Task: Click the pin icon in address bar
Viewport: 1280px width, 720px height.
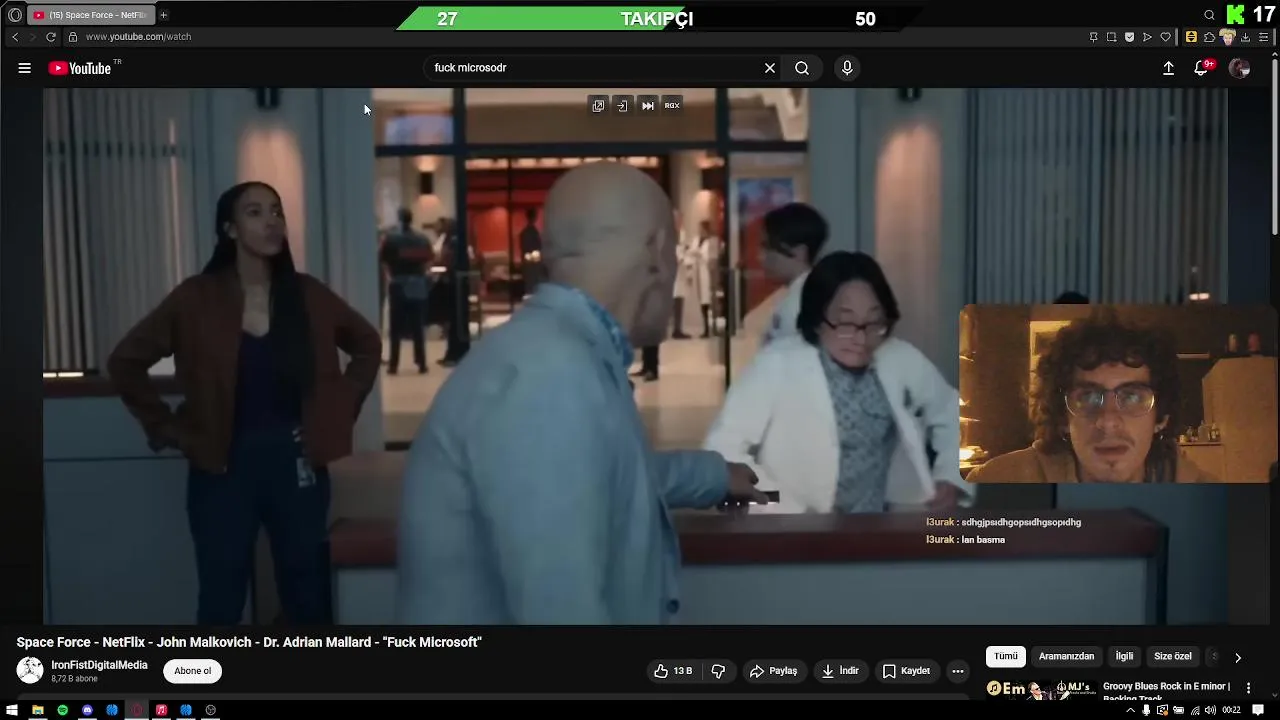Action: coord(1093,37)
